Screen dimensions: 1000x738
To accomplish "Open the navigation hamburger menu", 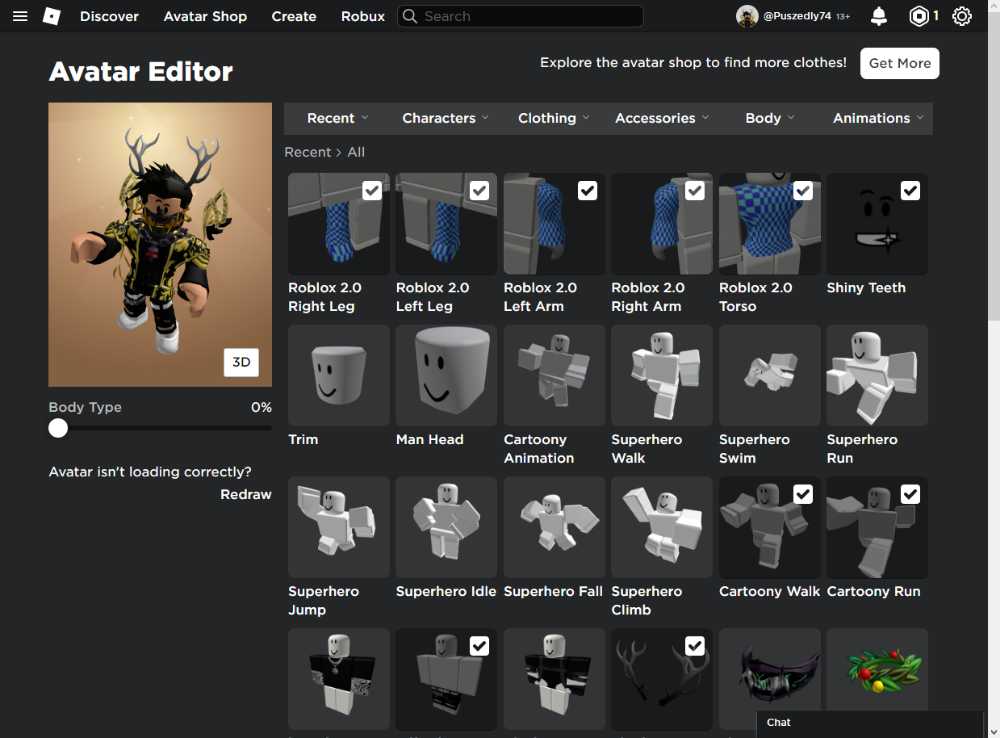I will click(20, 16).
